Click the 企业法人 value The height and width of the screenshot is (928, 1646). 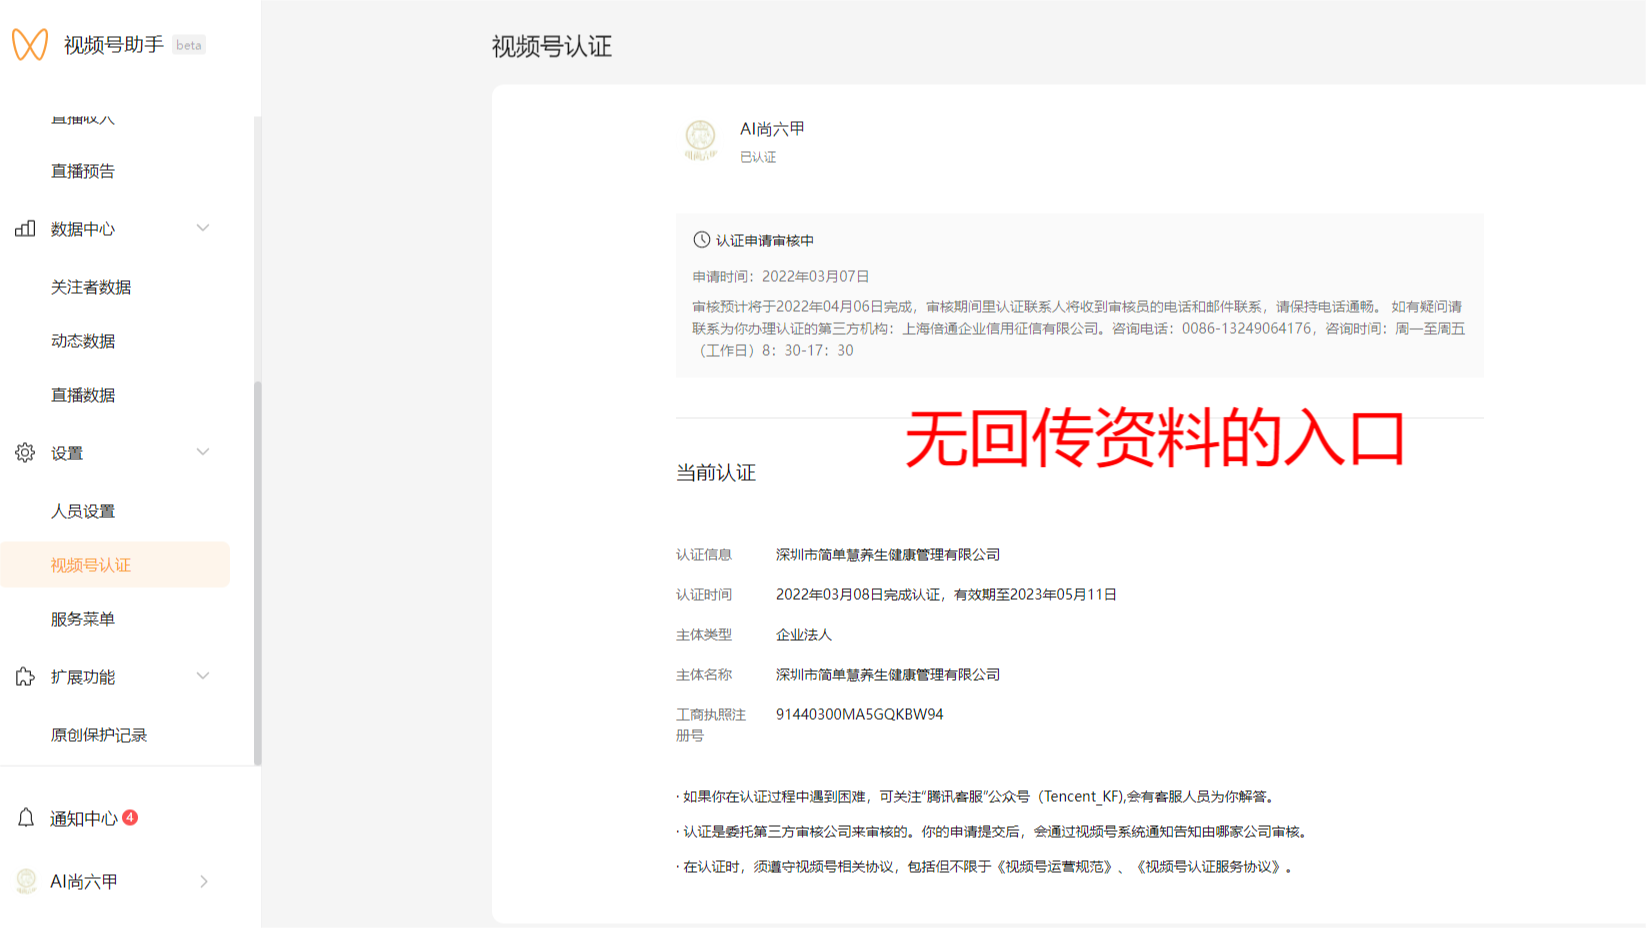[804, 635]
